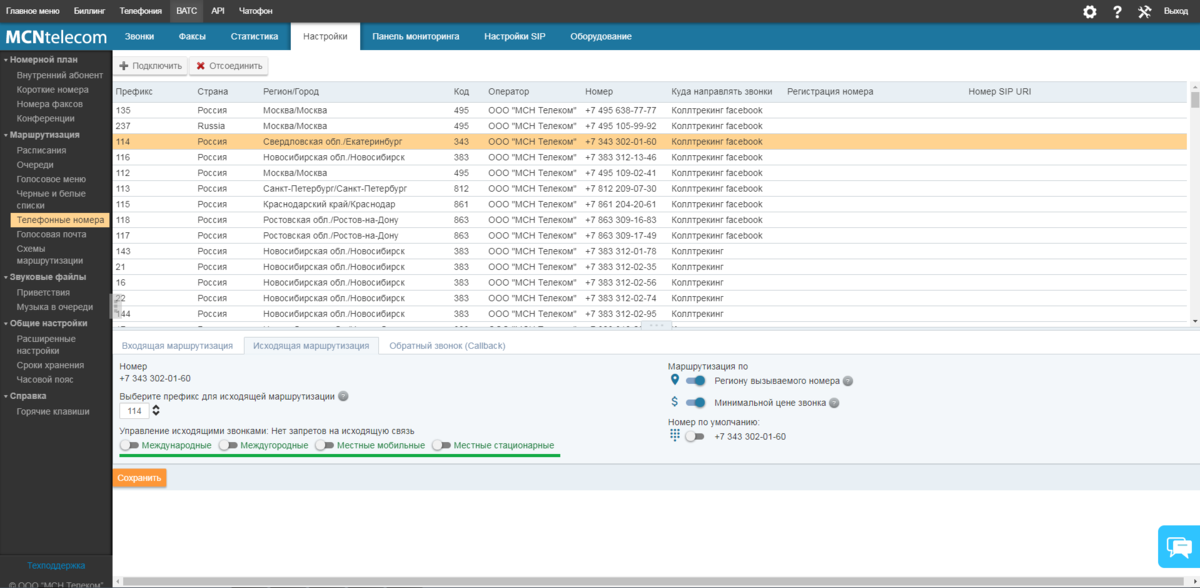Open the tools wrench and hammer icon
This screenshot has width=1200, height=588.
point(1145,12)
